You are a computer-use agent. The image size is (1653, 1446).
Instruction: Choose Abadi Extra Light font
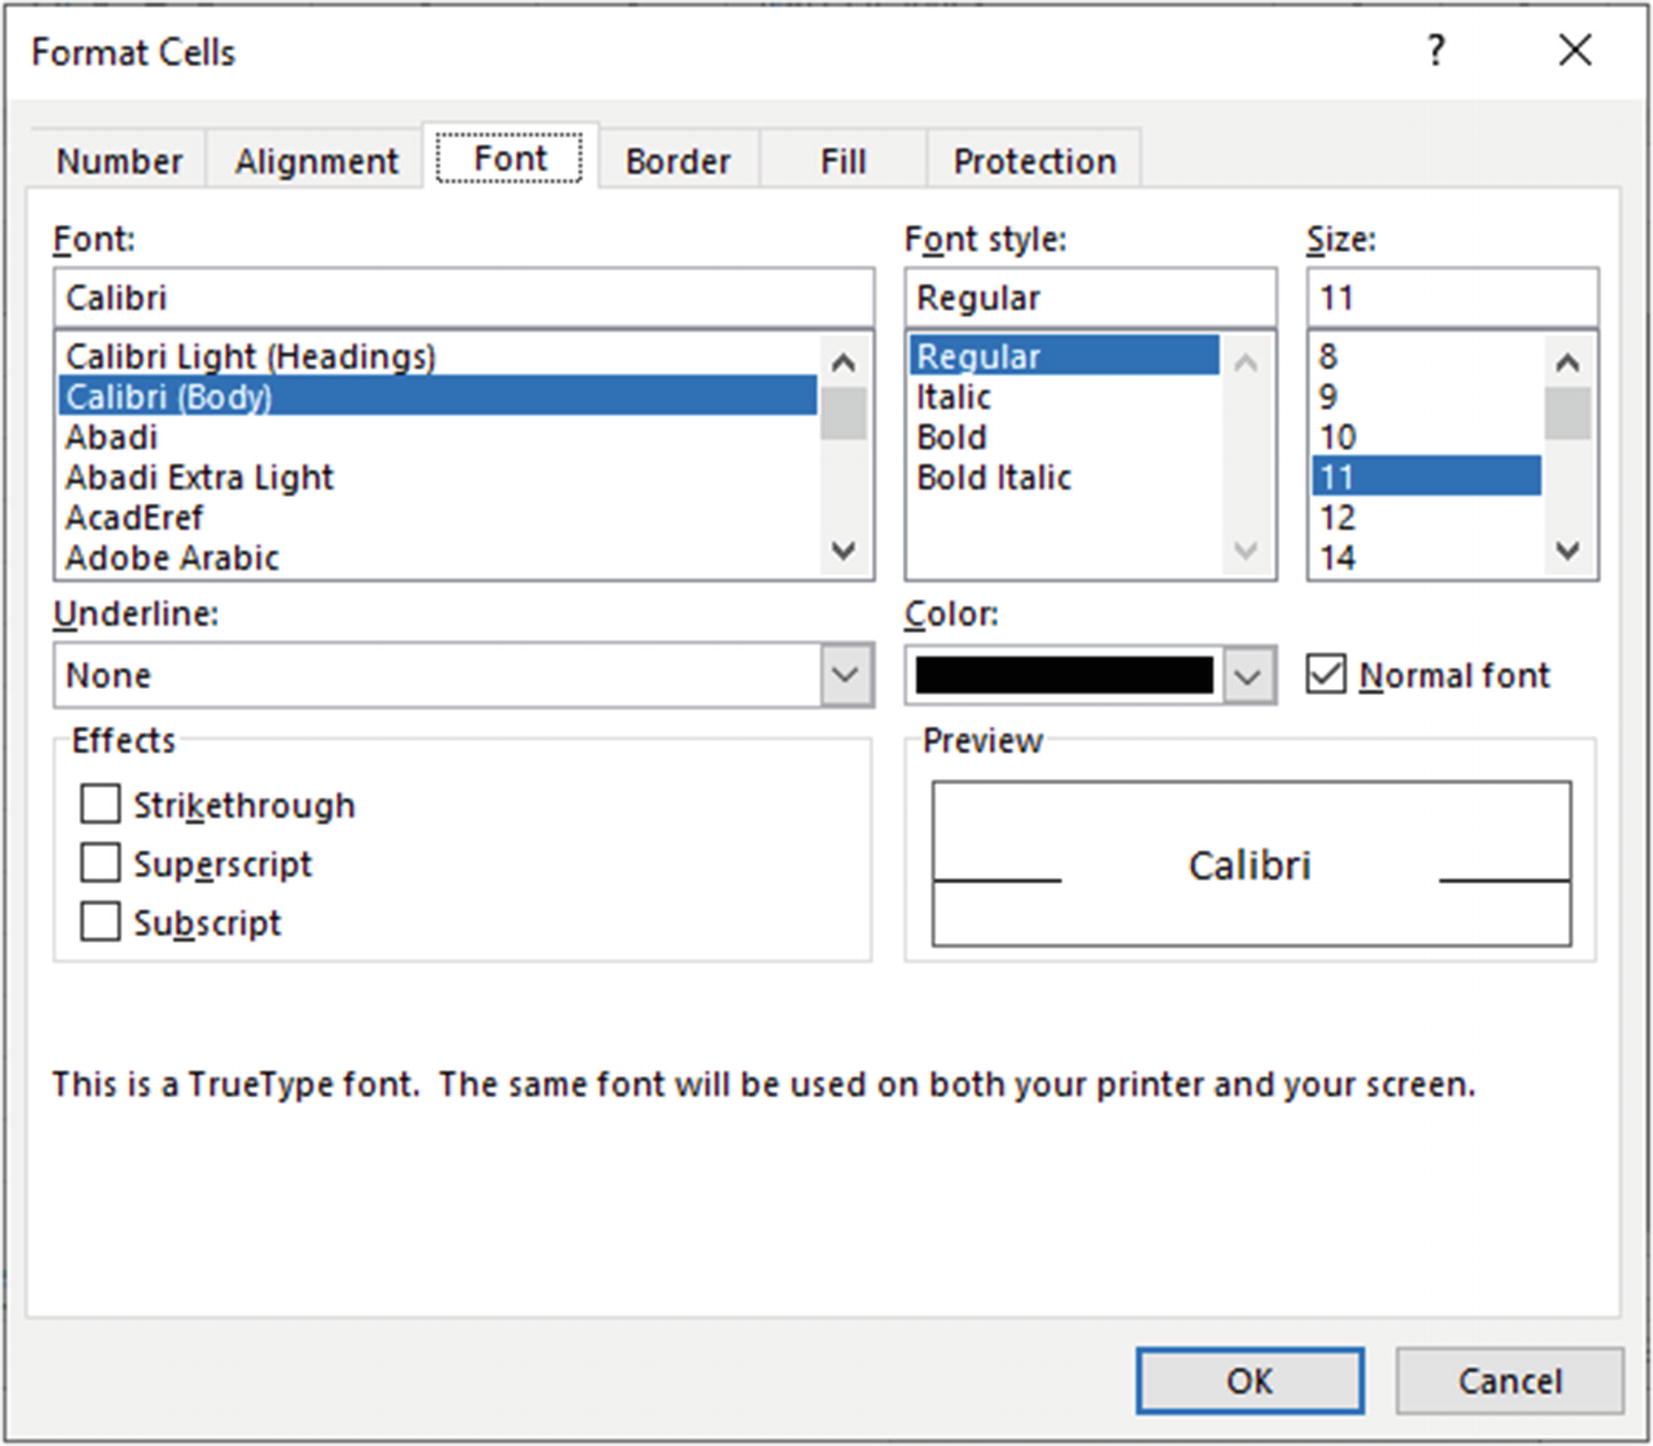[199, 478]
